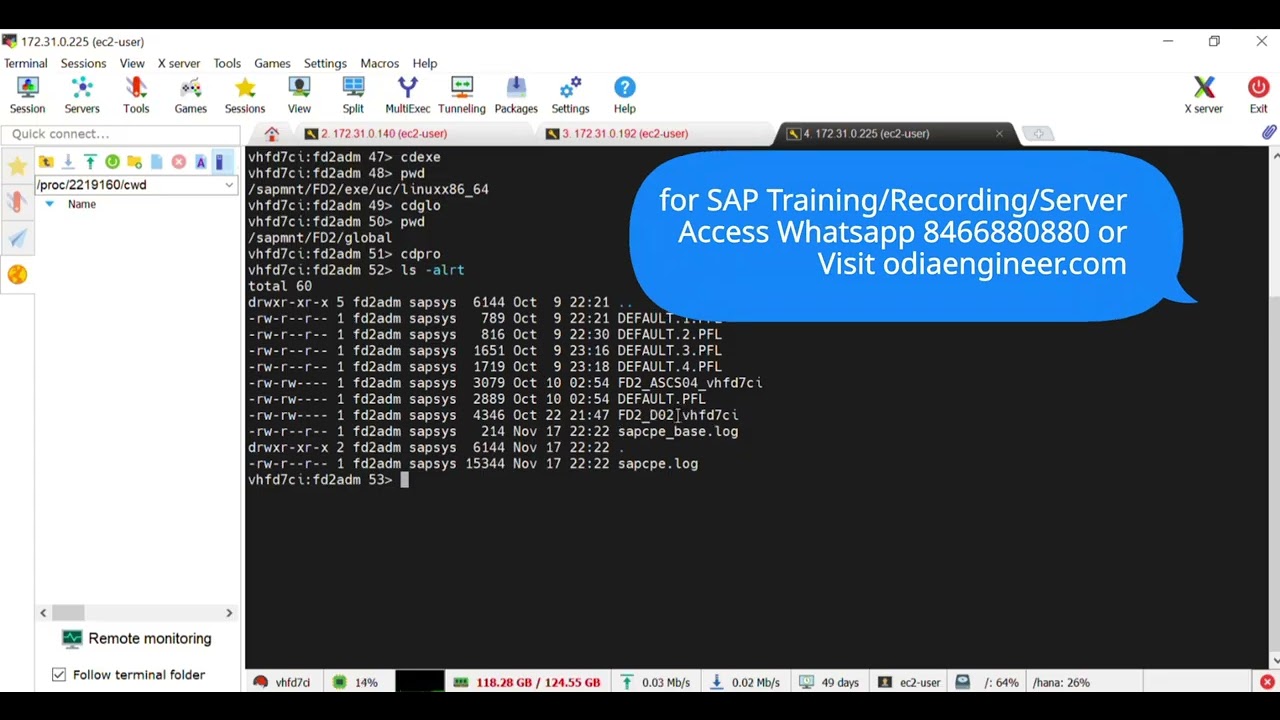Click the 14% CPU usage indicator

pos(355,682)
